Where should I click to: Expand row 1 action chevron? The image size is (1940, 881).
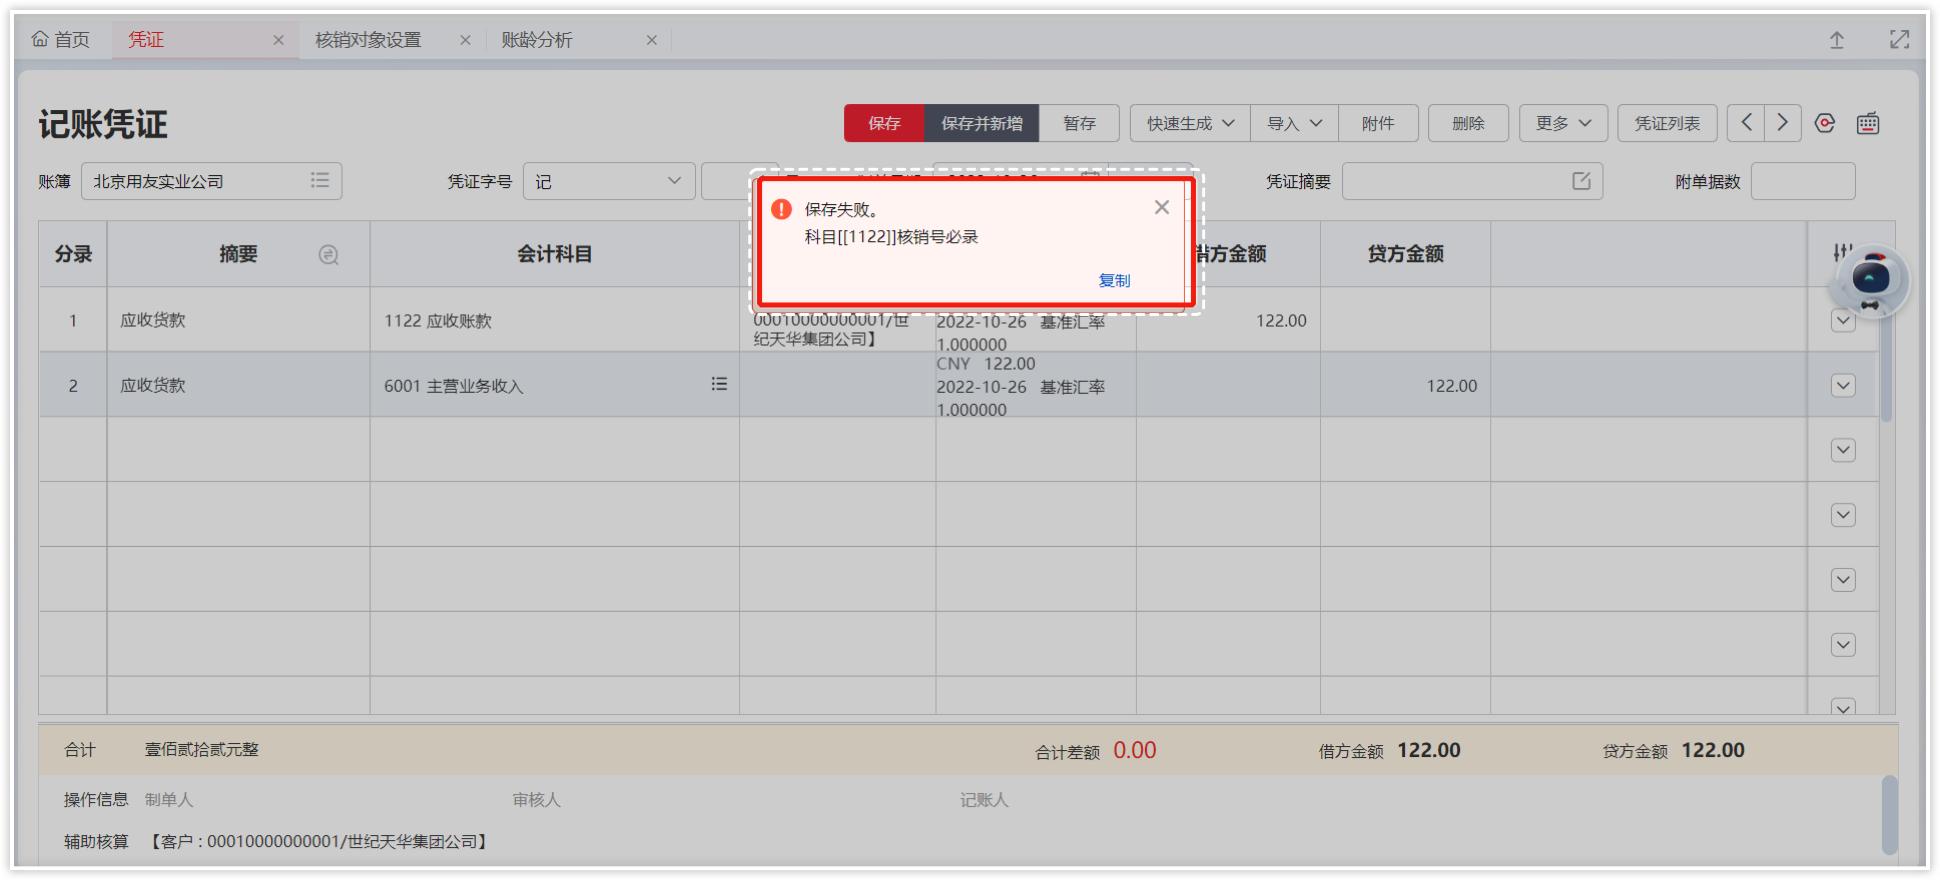click(x=1843, y=321)
